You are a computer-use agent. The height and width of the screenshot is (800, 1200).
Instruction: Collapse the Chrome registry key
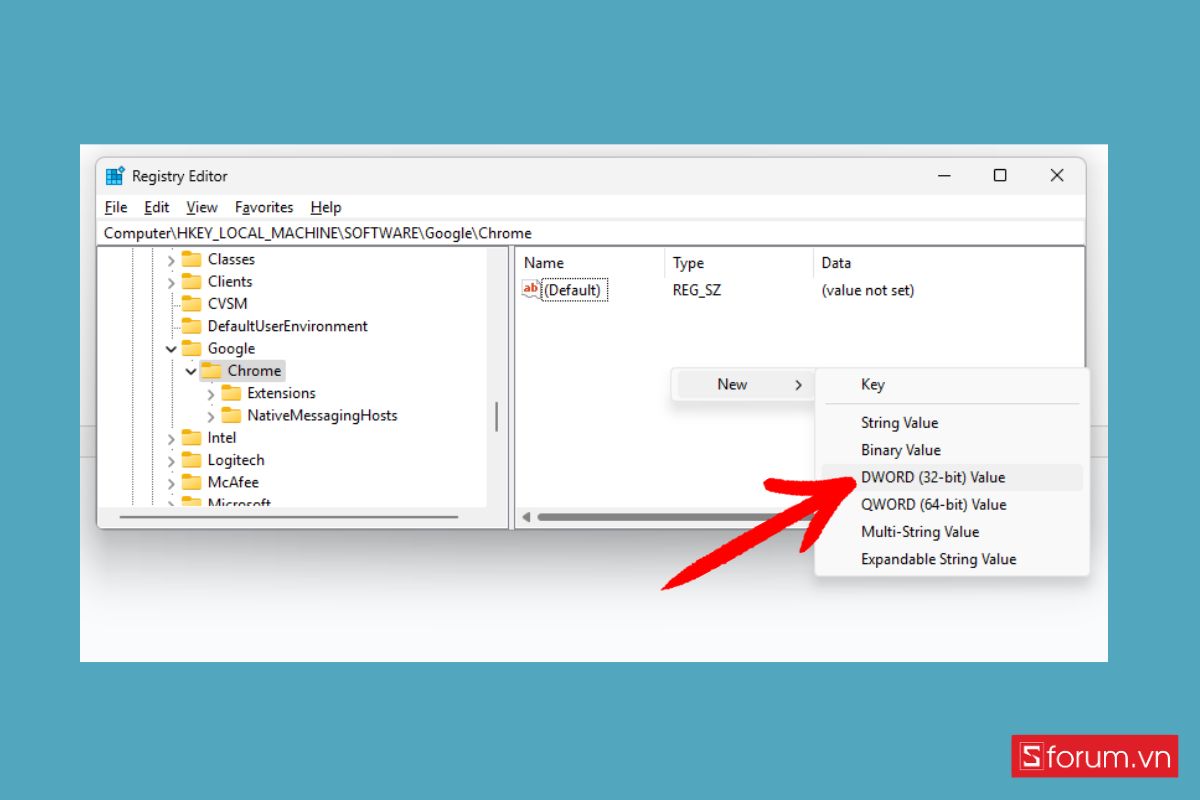click(x=191, y=371)
